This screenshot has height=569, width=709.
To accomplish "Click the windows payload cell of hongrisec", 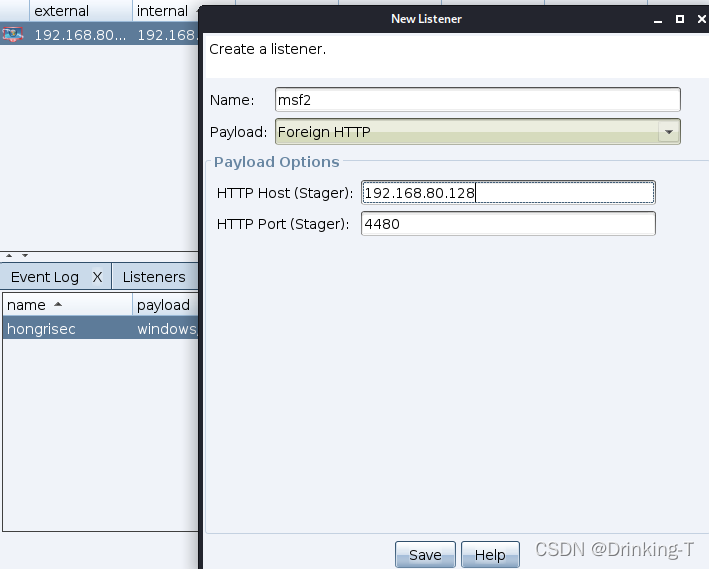I will 166,328.
